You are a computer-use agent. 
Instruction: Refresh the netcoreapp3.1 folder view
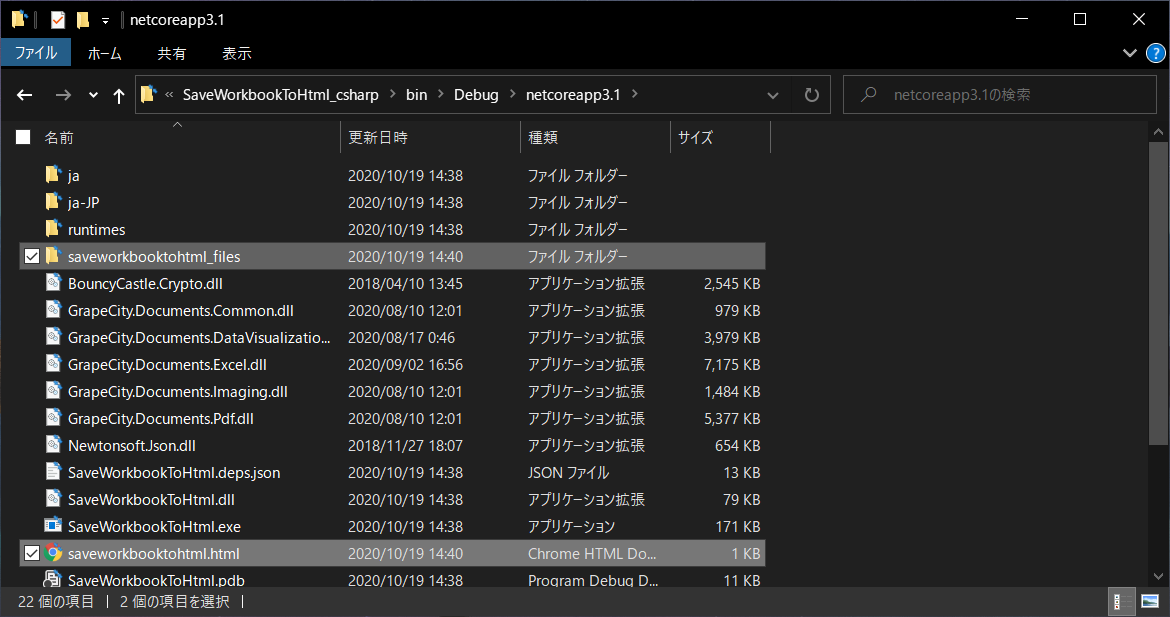point(812,95)
